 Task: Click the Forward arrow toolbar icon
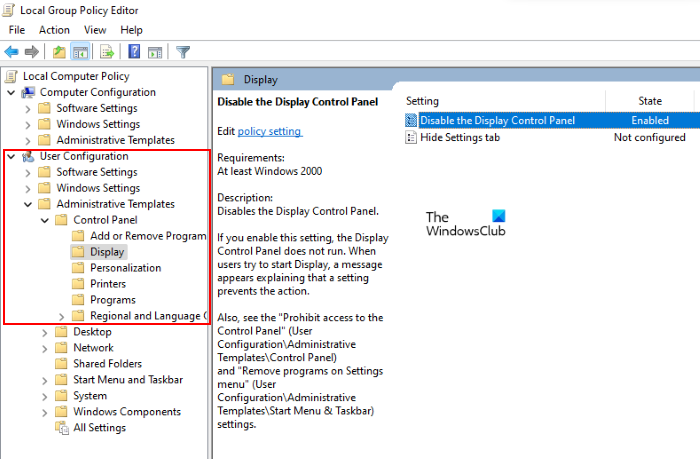coord(31,52)
